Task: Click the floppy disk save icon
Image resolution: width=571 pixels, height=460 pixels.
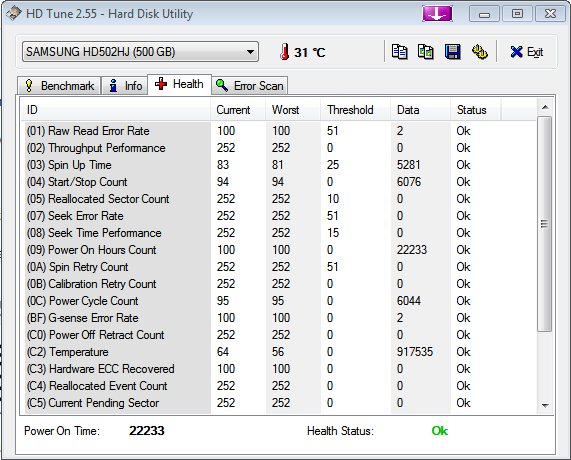Action: pos(453,52)
